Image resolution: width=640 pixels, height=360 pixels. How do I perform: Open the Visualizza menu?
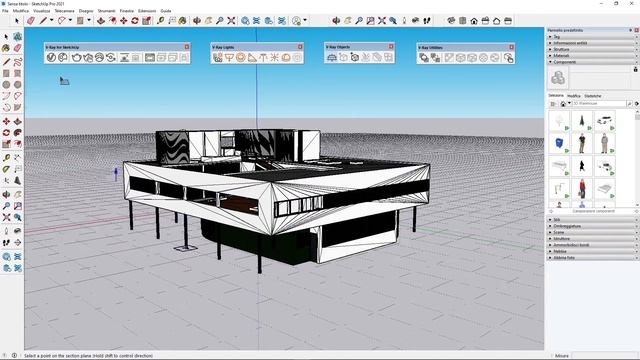coord(41,11)
